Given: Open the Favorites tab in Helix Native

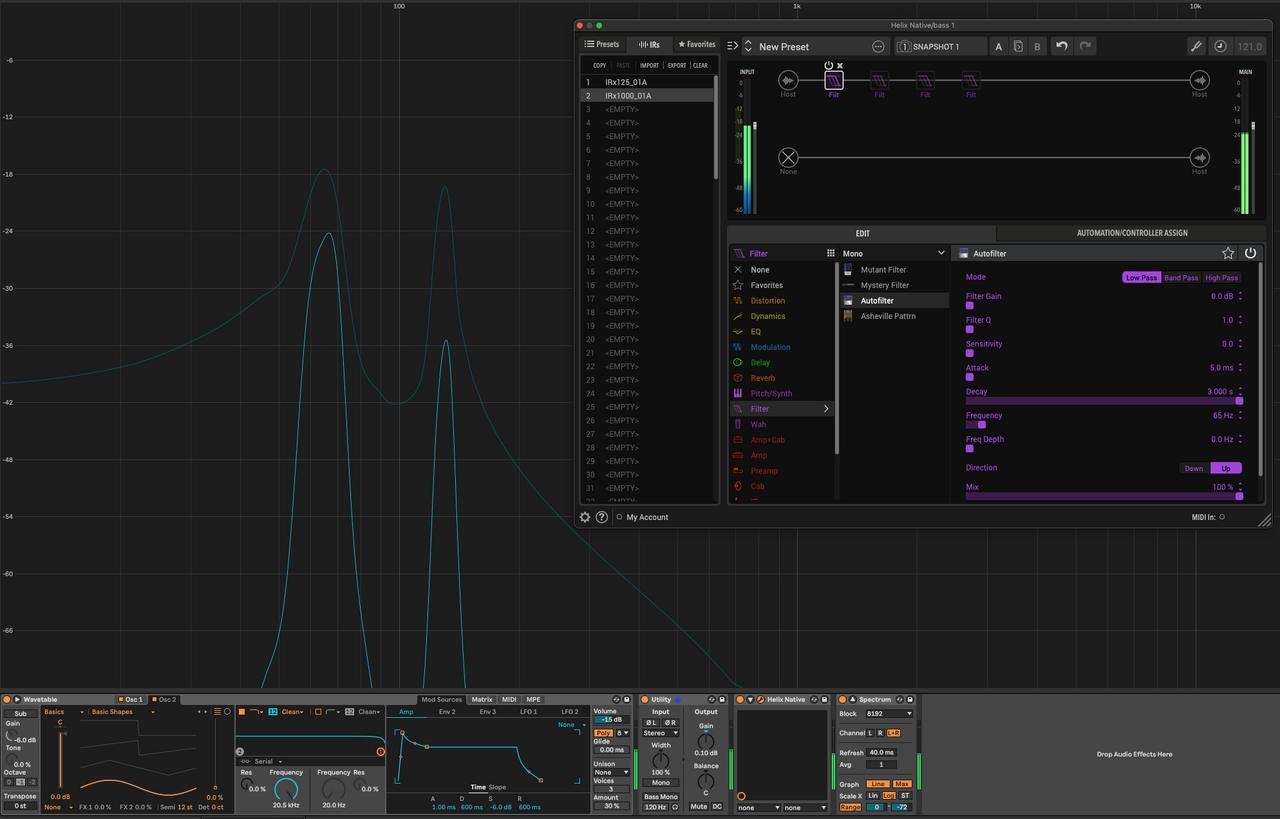Looking at the screenshot, I should tap(696, 44).
